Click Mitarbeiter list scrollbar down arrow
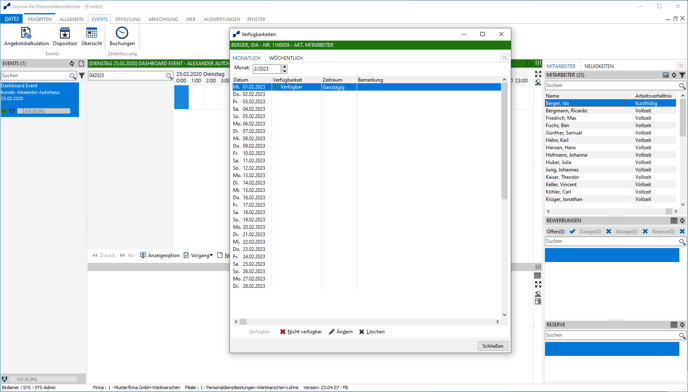 pos(682,204)
